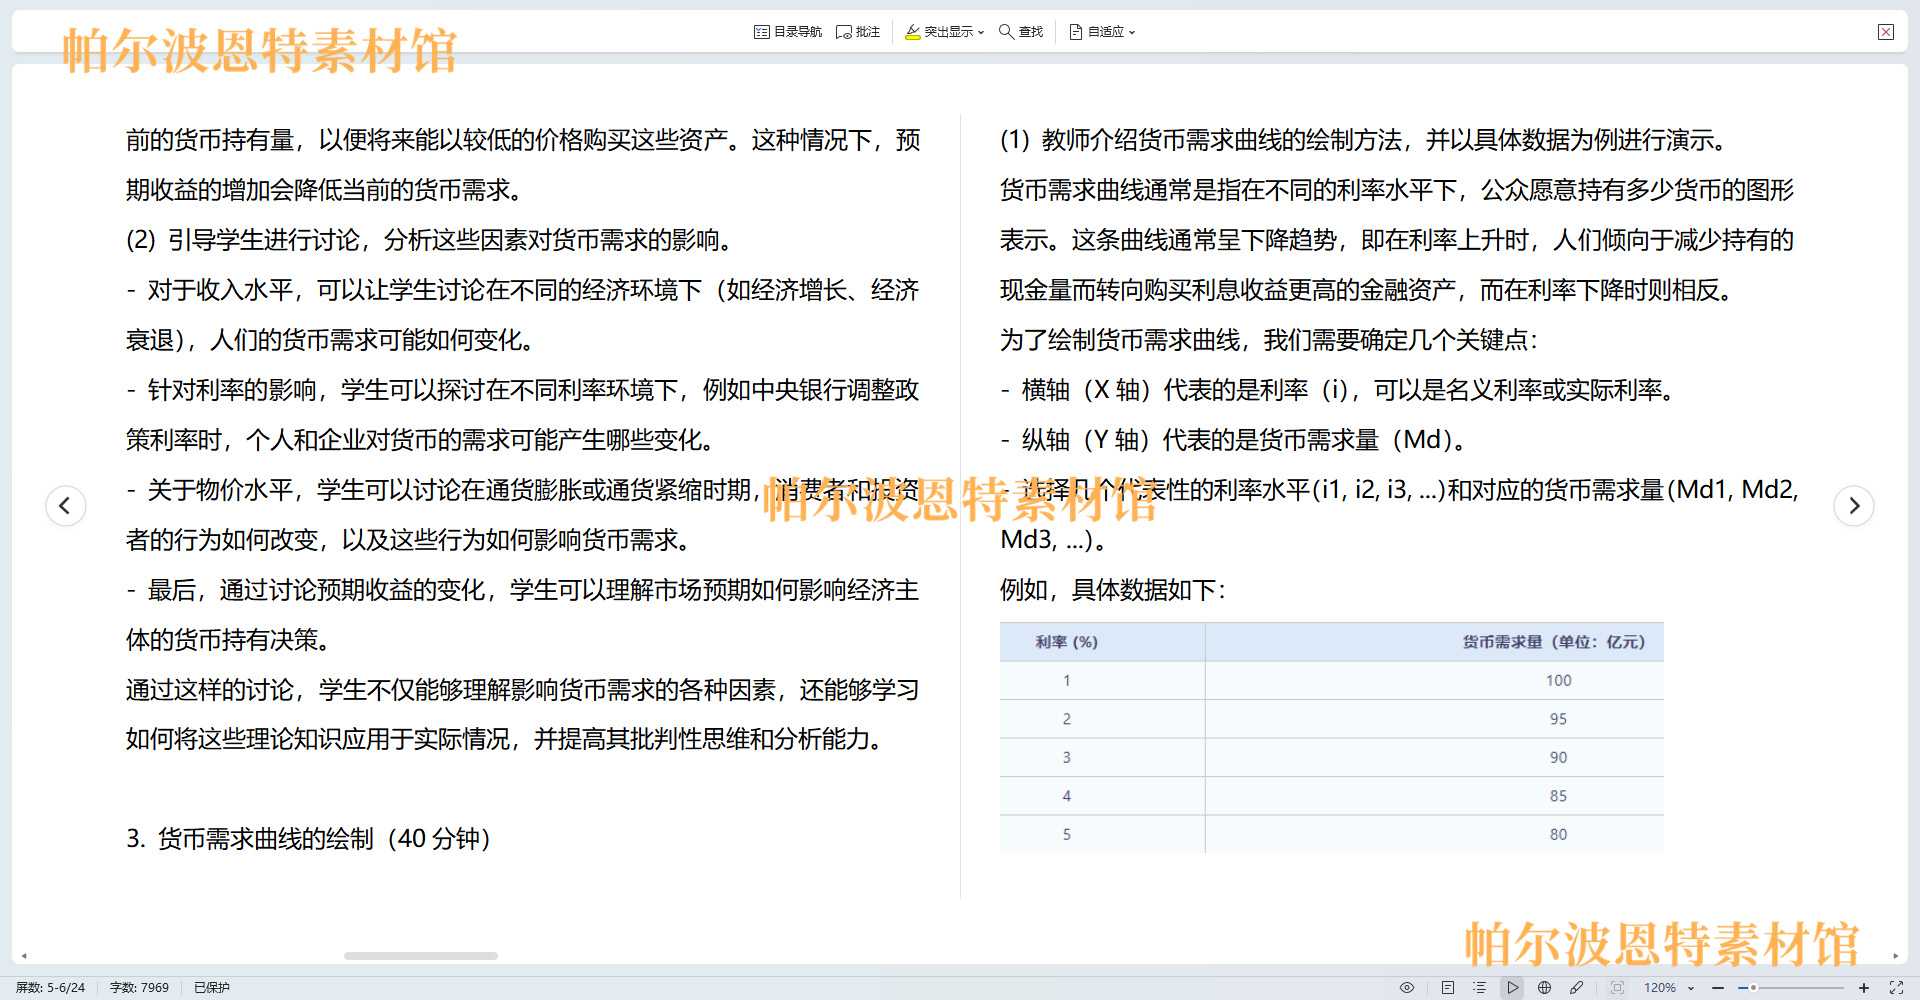Zoom in with the plus button

(x=1864, y=987)
